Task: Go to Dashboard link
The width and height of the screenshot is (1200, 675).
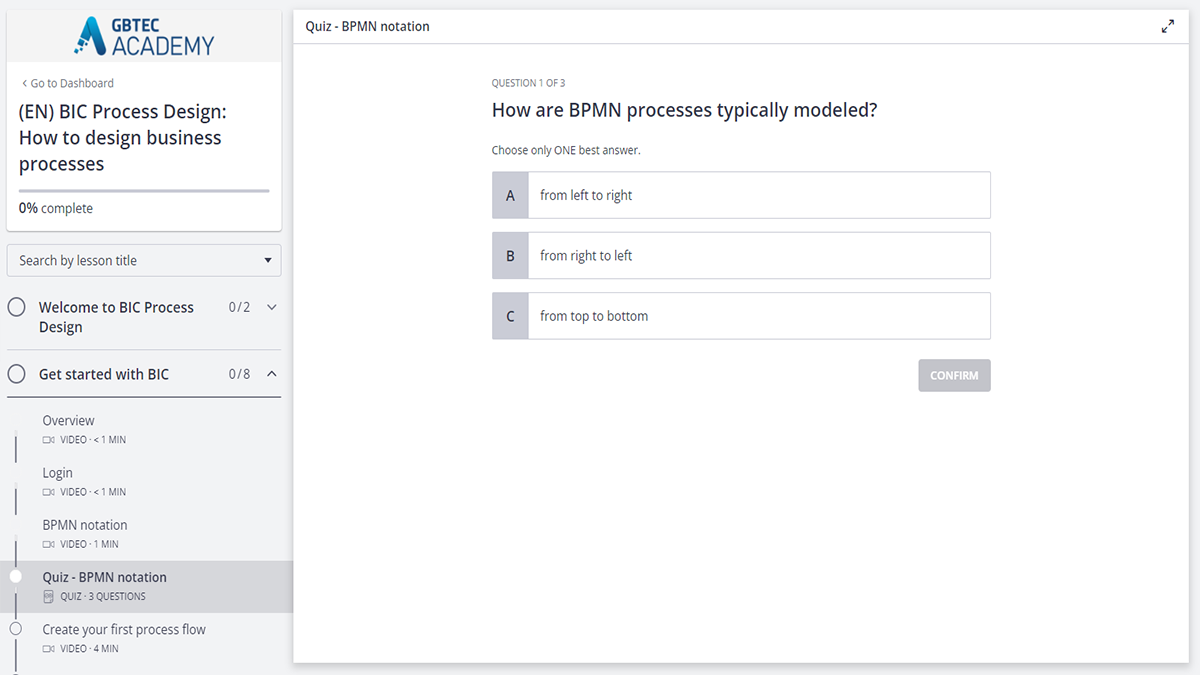Action: click(67, 83)
